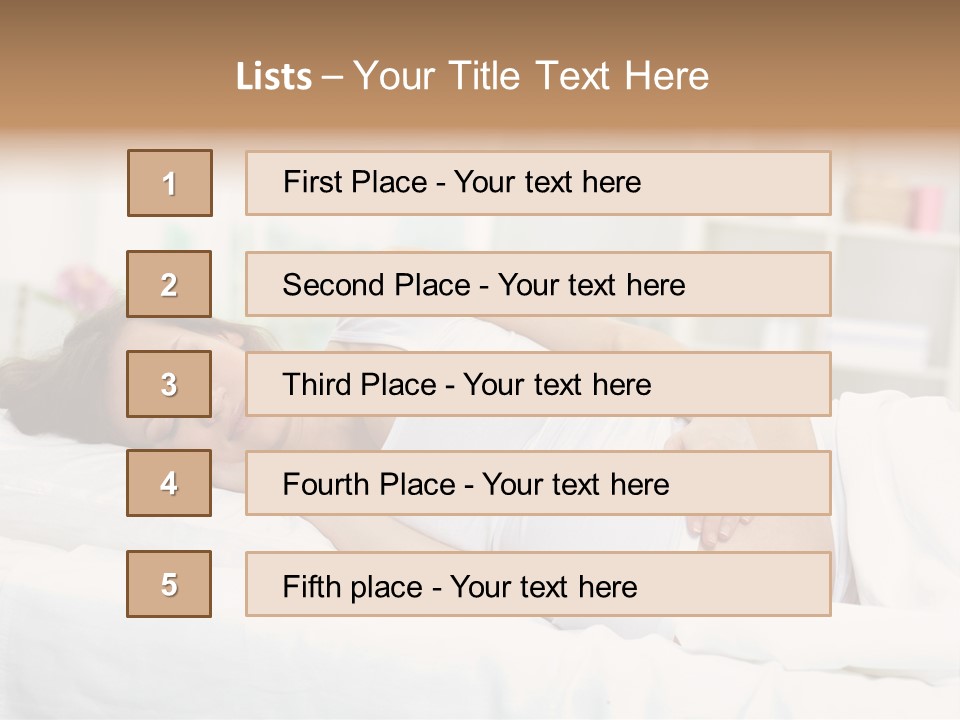This screenshot has width=960, height=720.
Task: Click the bold word 'Lists' in title
Action: pyautogui.click(x=274, y=76)
